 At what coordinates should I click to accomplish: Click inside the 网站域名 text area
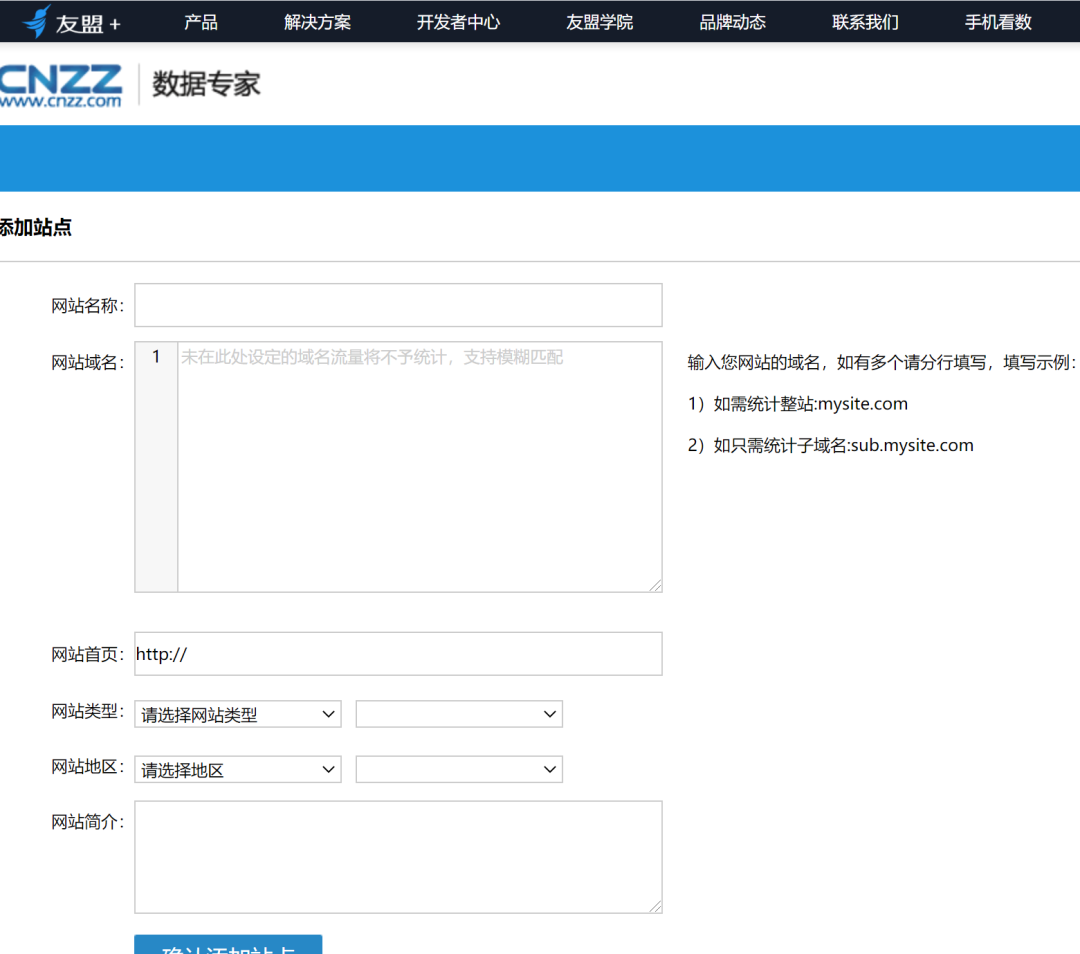tap(419, 467)
